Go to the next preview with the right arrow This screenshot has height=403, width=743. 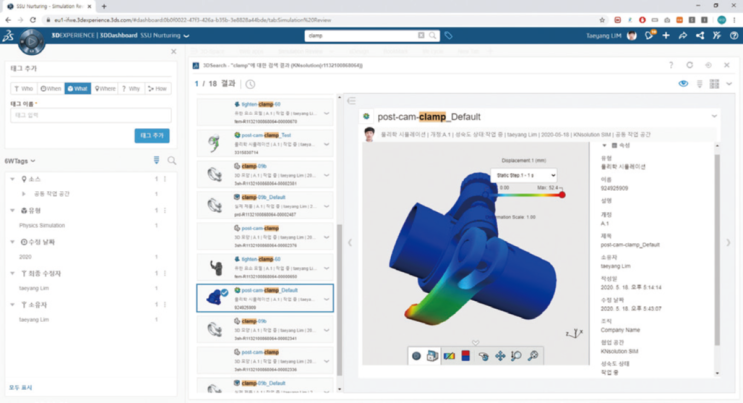coord(728,243)
